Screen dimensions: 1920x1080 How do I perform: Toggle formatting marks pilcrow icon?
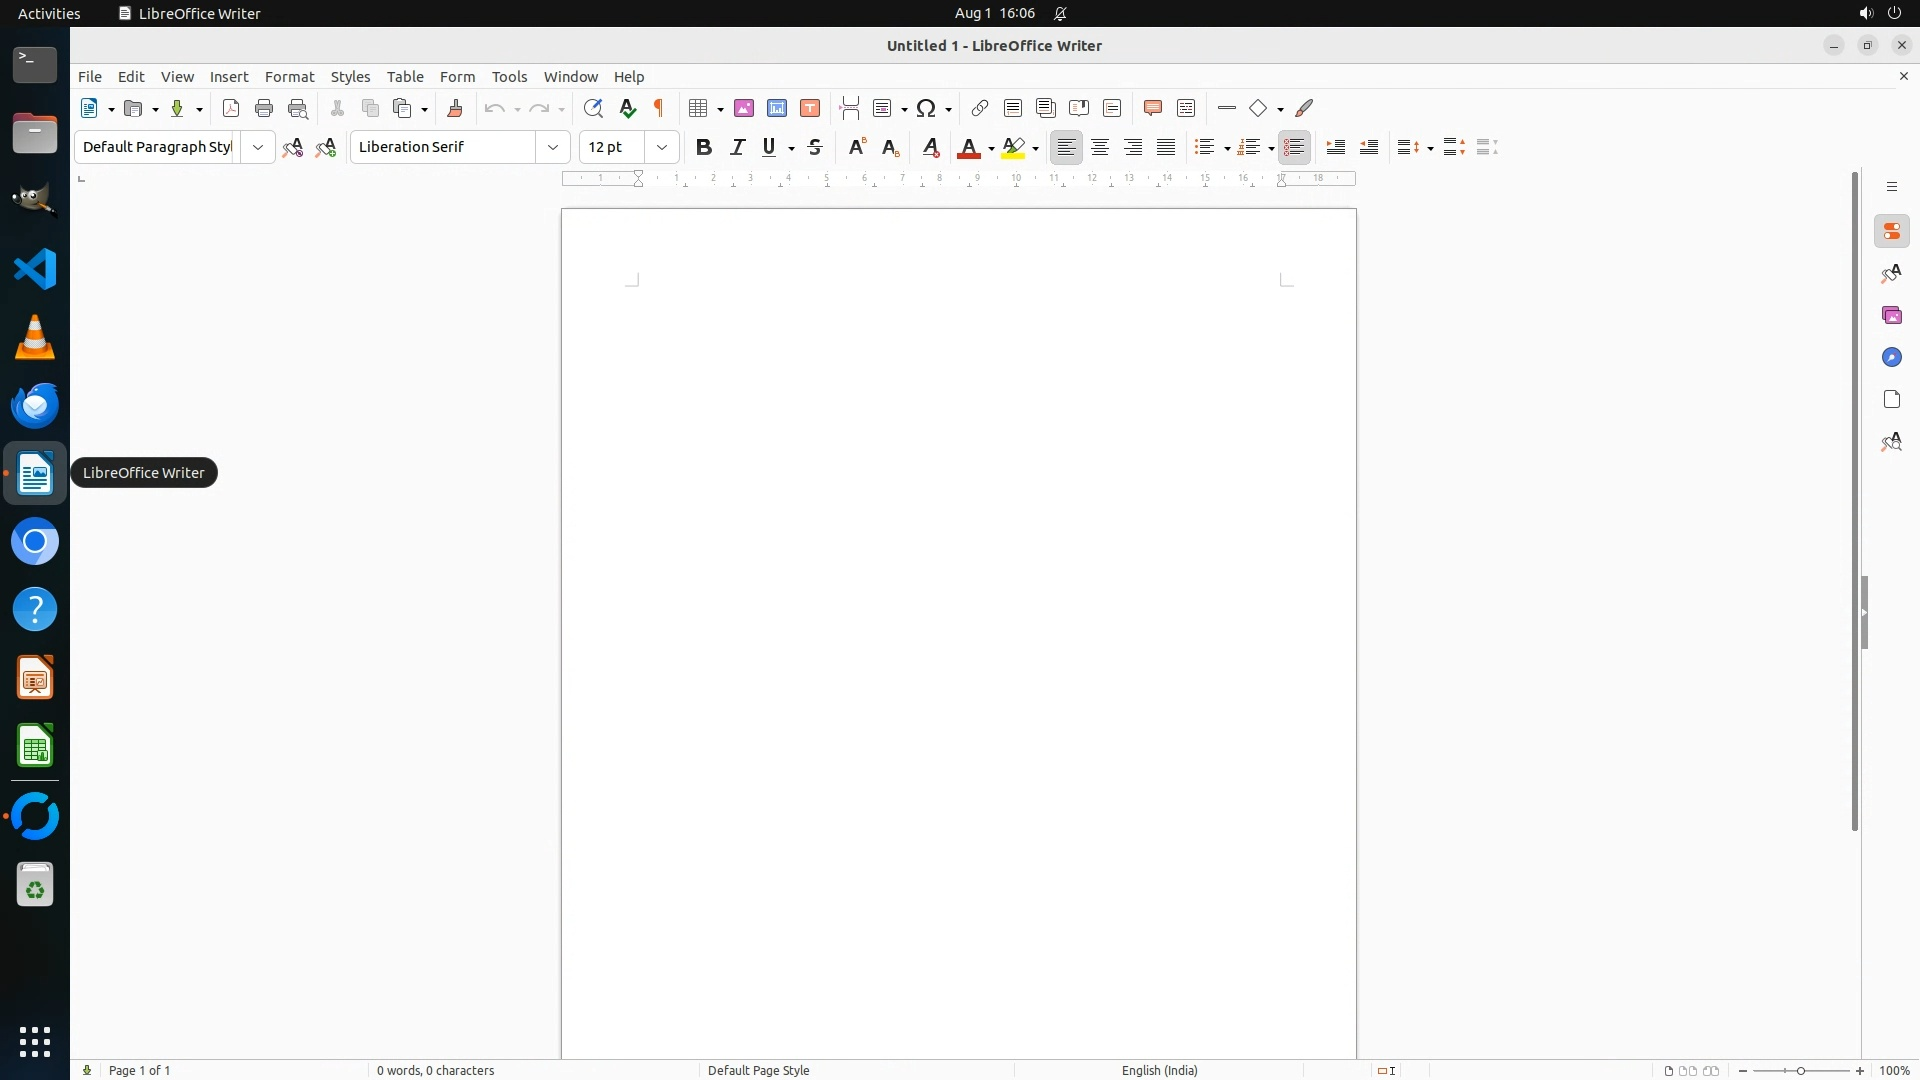click(x=659, y=108)
